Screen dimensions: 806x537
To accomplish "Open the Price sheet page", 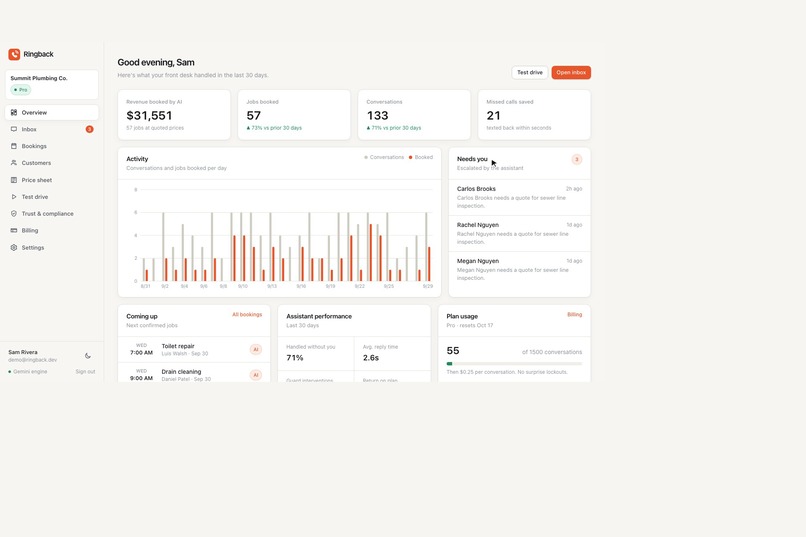I will point(52,180).
